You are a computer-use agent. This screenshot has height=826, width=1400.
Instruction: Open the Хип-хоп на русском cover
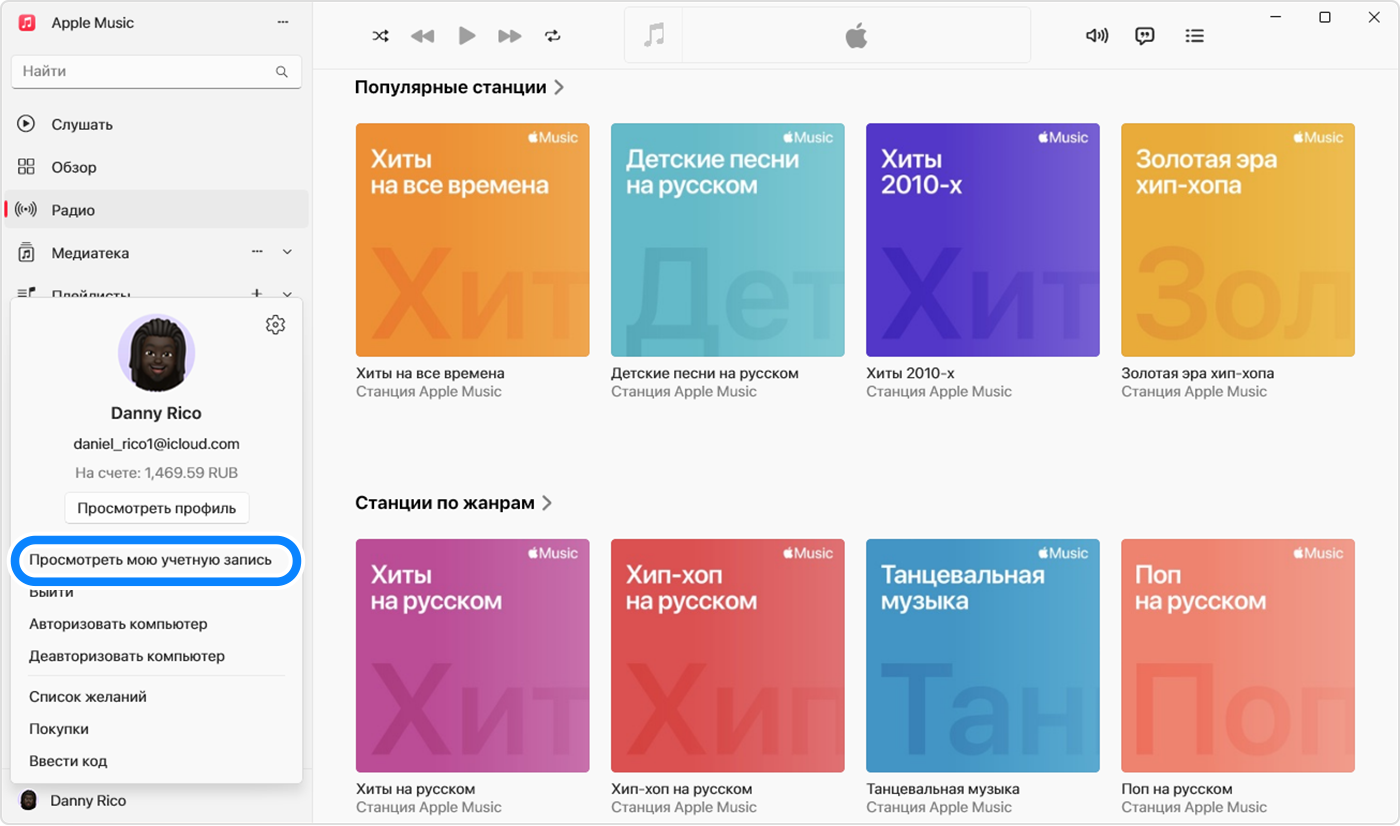[728, 656]
